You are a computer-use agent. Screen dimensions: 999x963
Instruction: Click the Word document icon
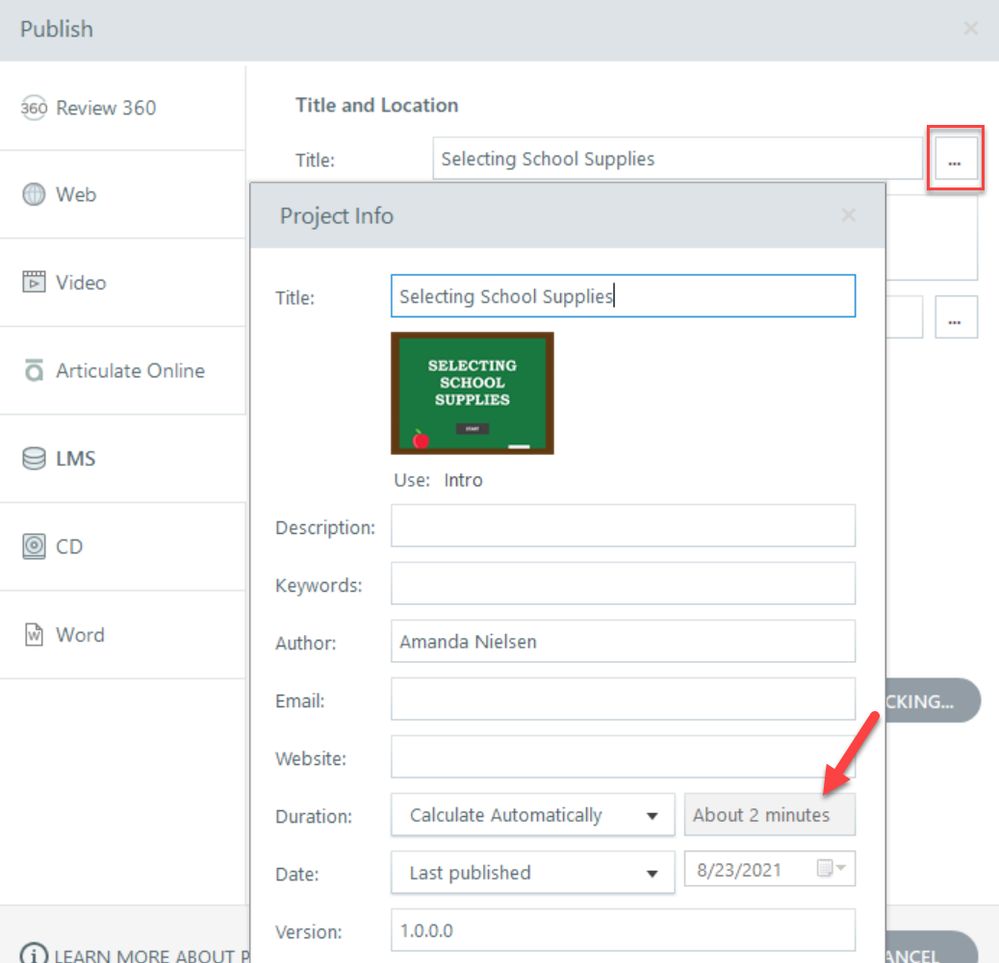[x=34, y=634]
